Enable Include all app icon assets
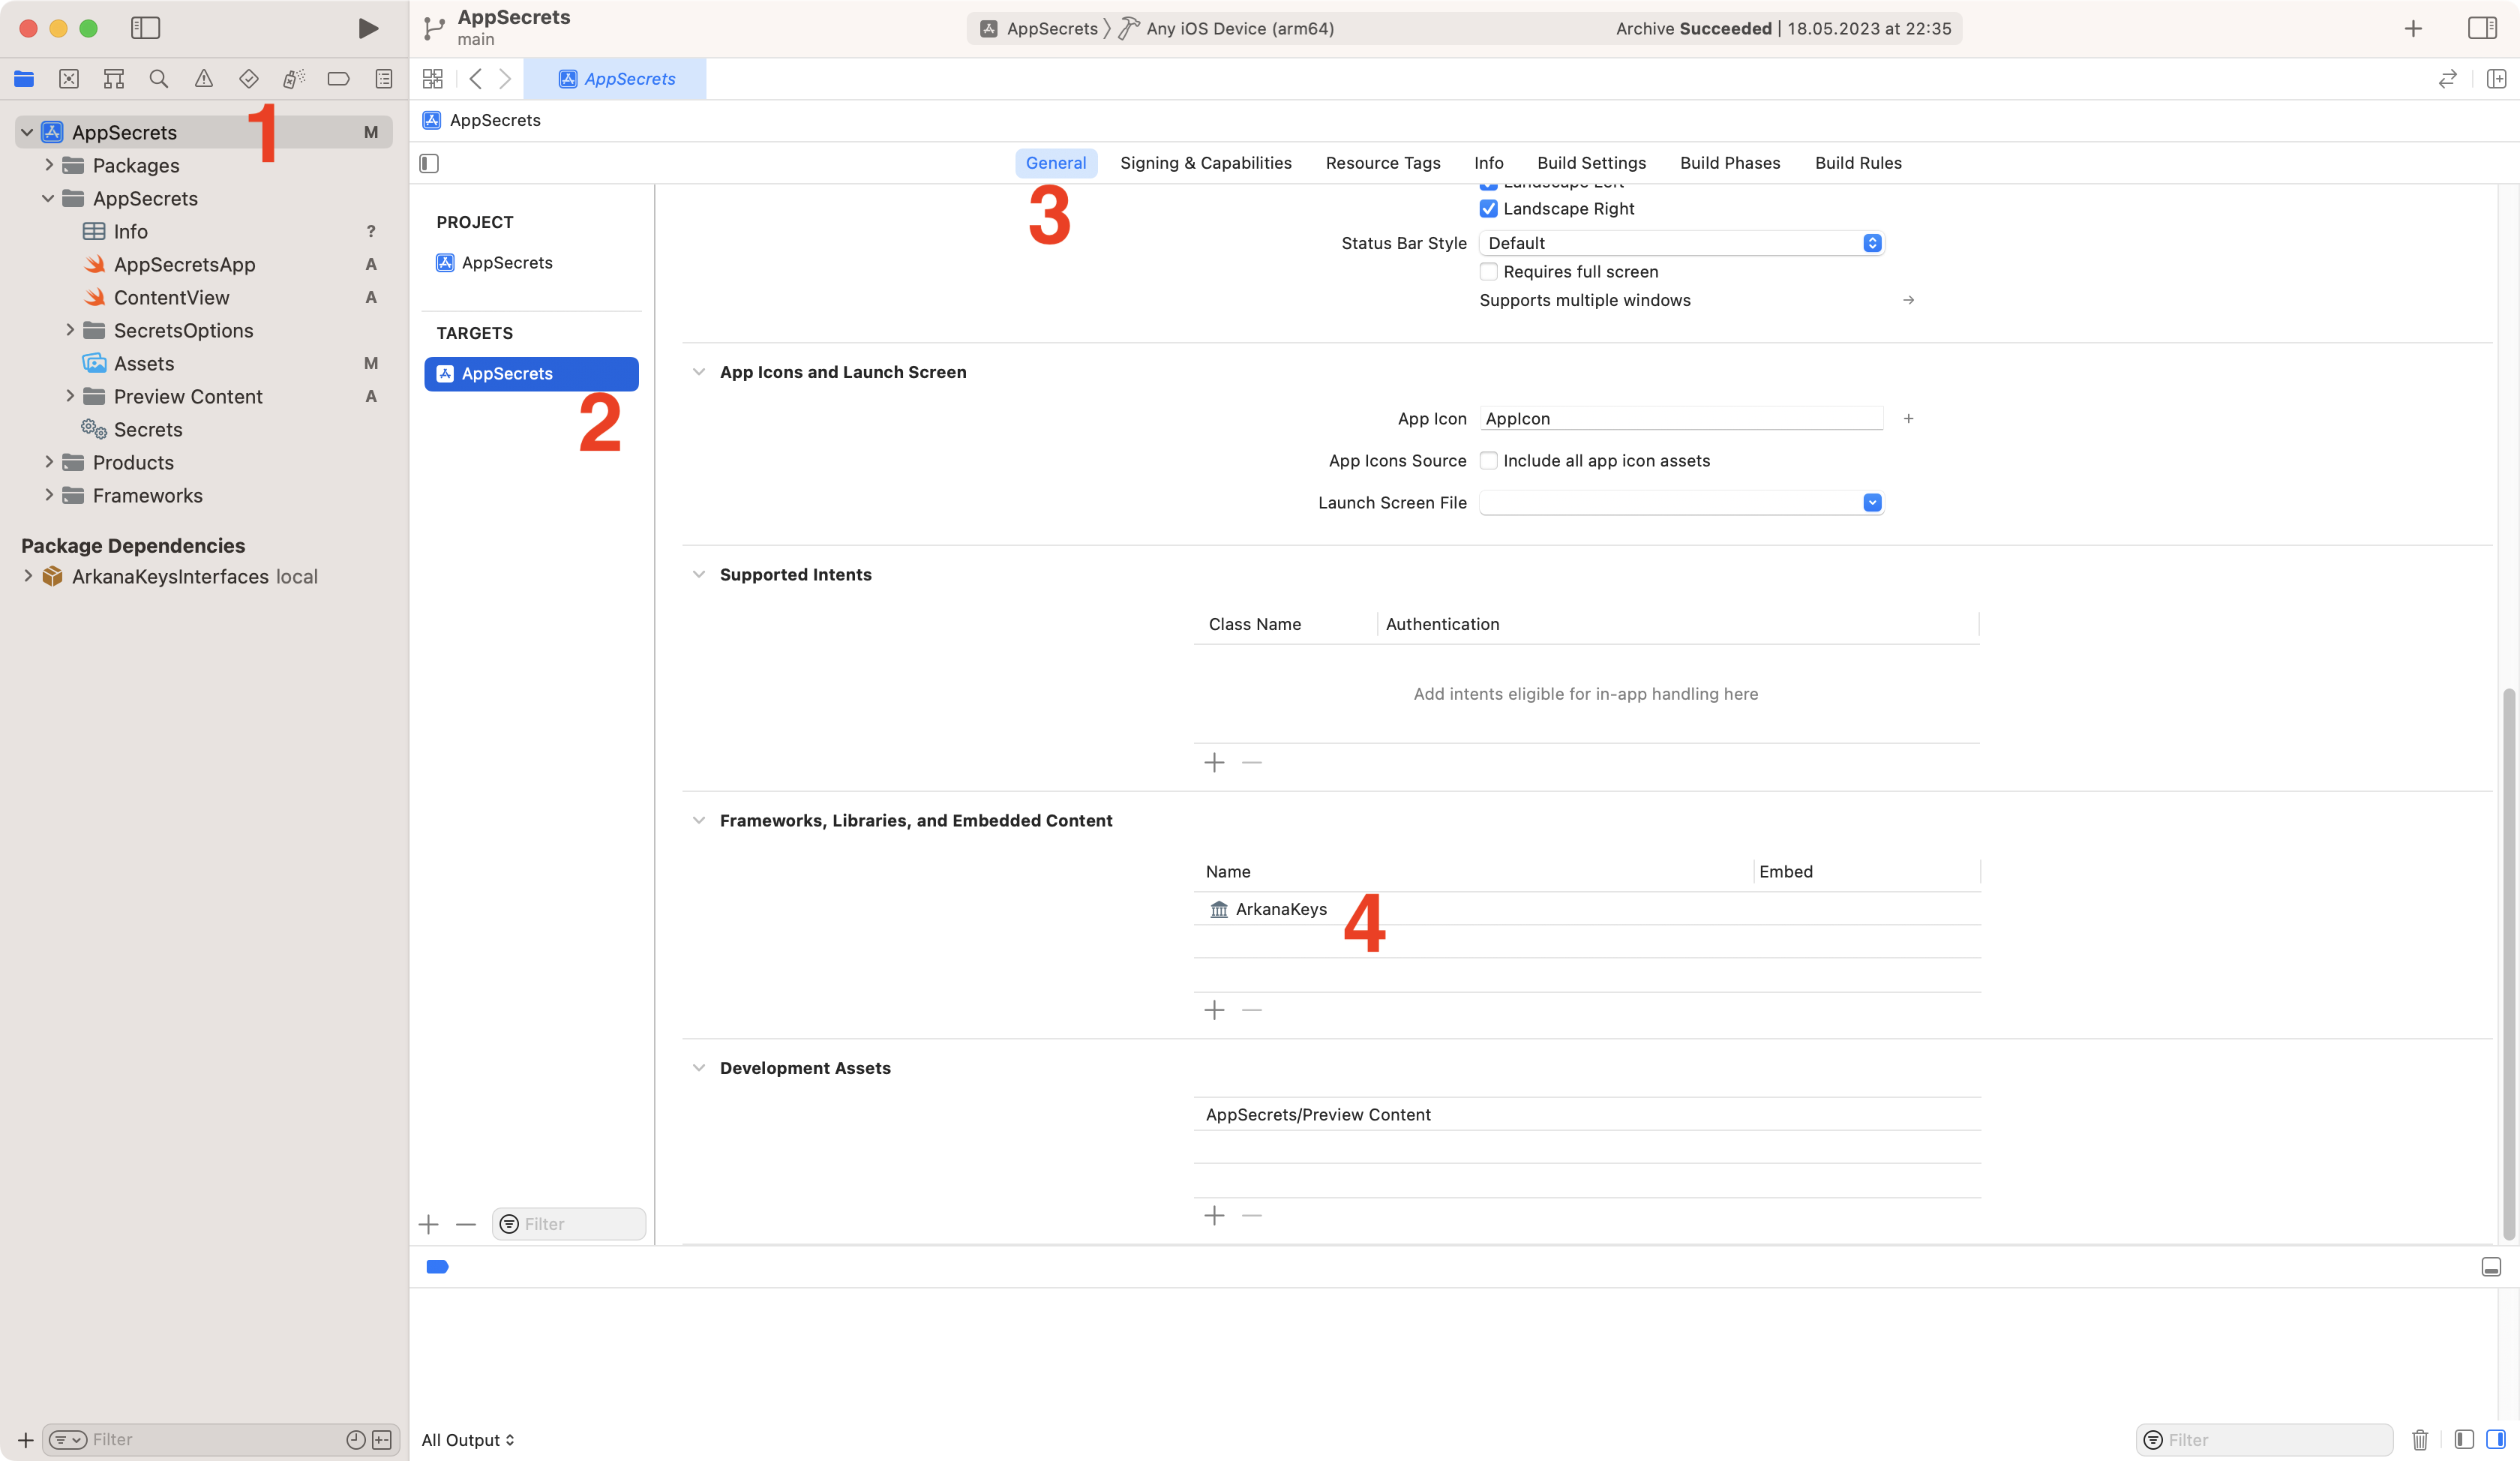 point(1488,460)
